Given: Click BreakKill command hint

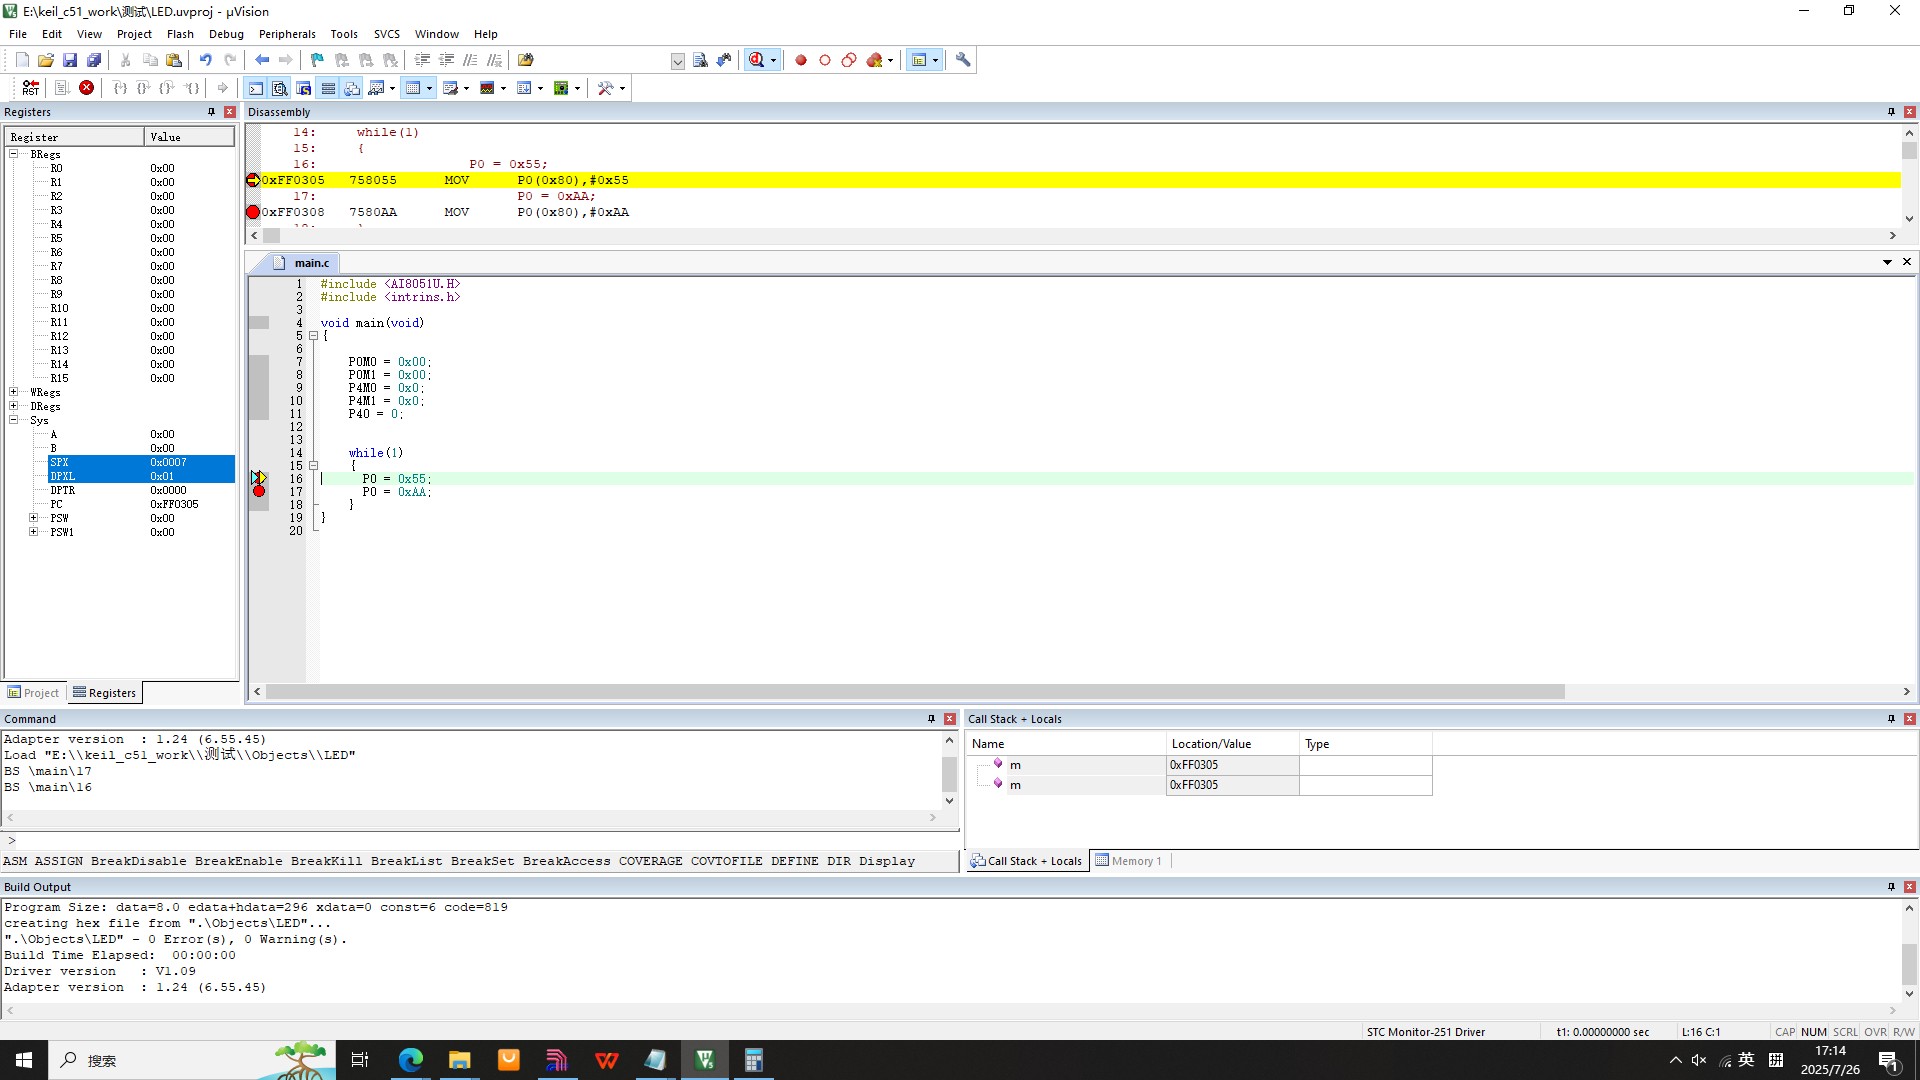Looking at the screenshot, I should coord(326,861).
